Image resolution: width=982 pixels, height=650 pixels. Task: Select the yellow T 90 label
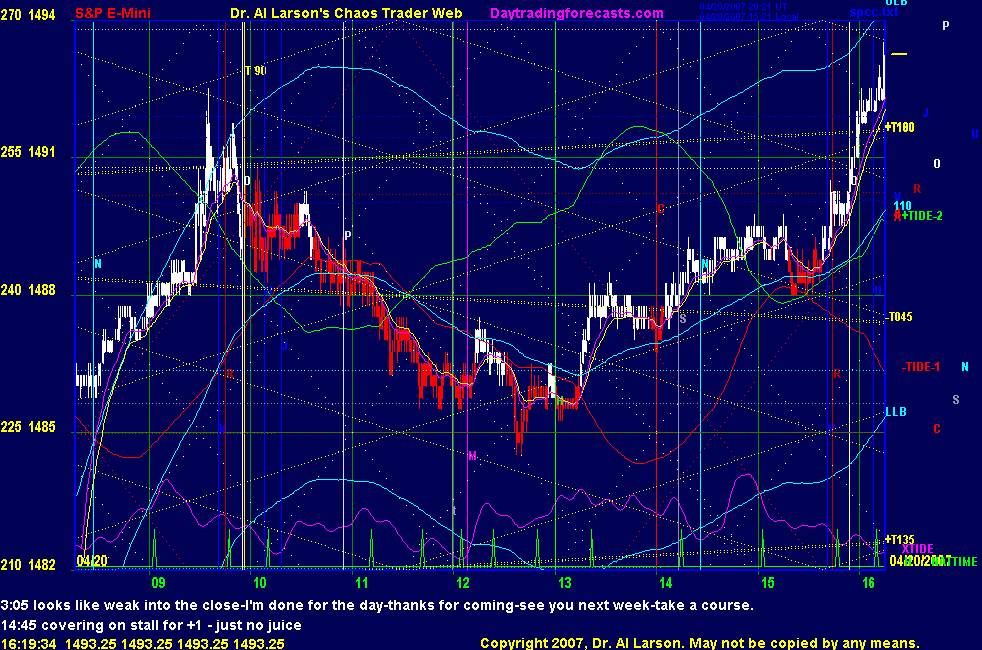[x=256, y=71]
